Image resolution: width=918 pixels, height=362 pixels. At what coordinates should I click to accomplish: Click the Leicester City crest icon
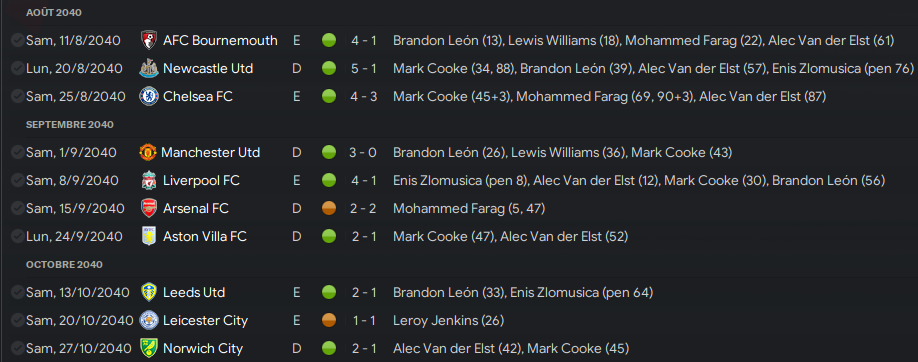(149, 320)
